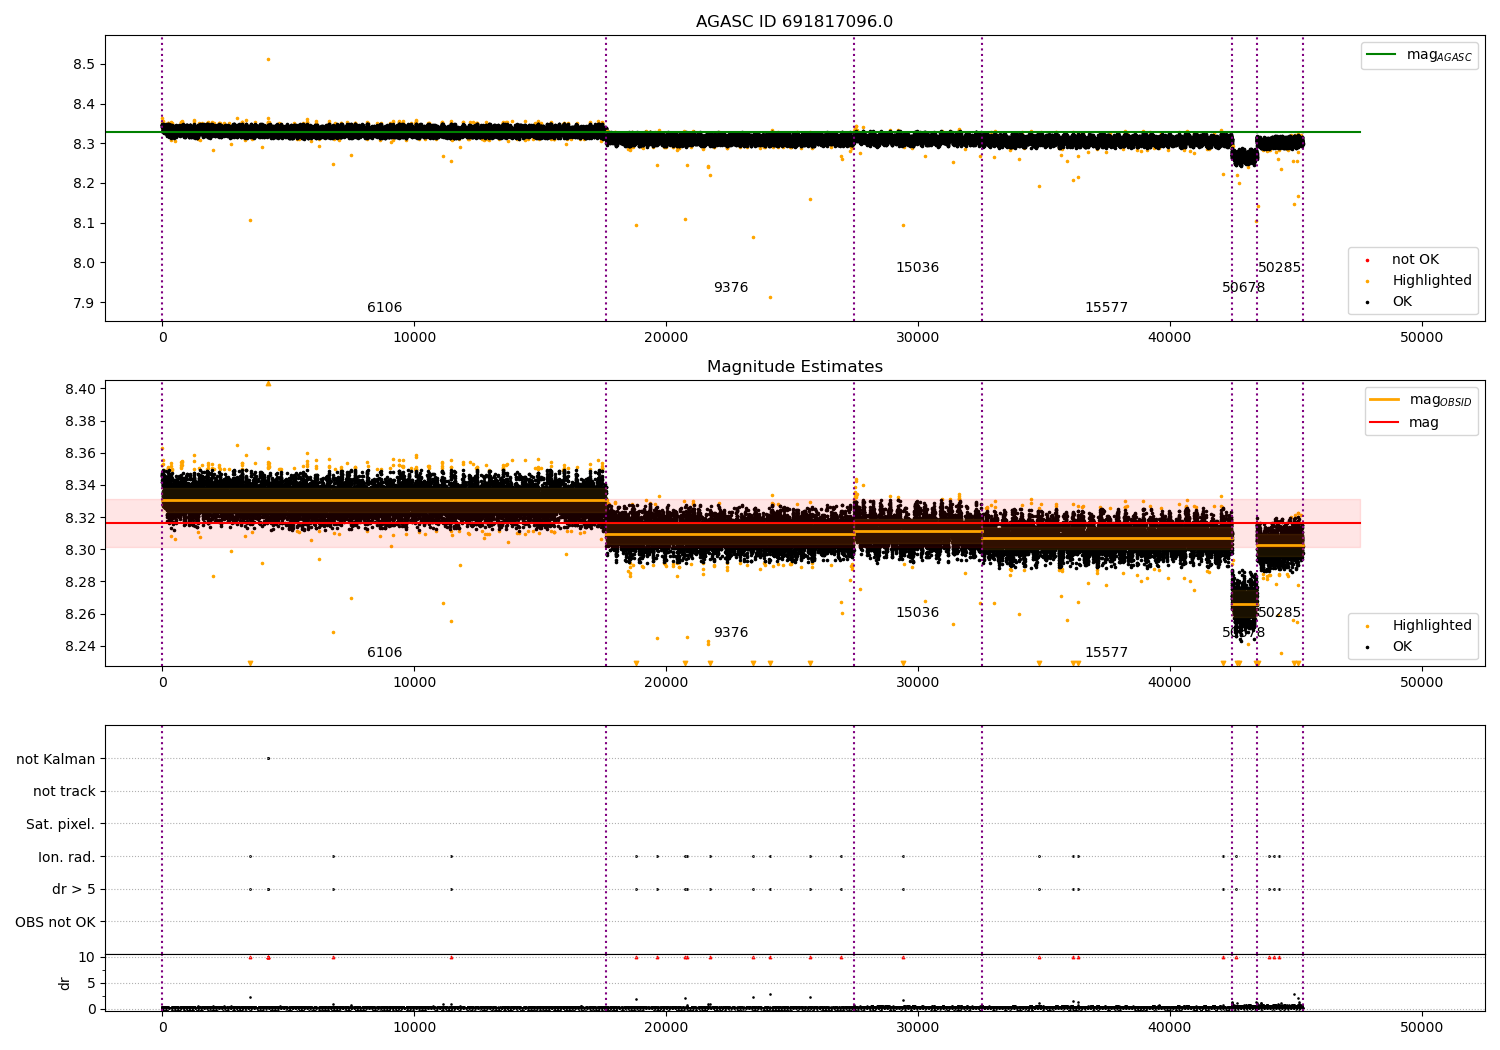Click the title "AGASC ID 691817096.0"
The image size is (1500, 1050).
(x=794, y=22)
